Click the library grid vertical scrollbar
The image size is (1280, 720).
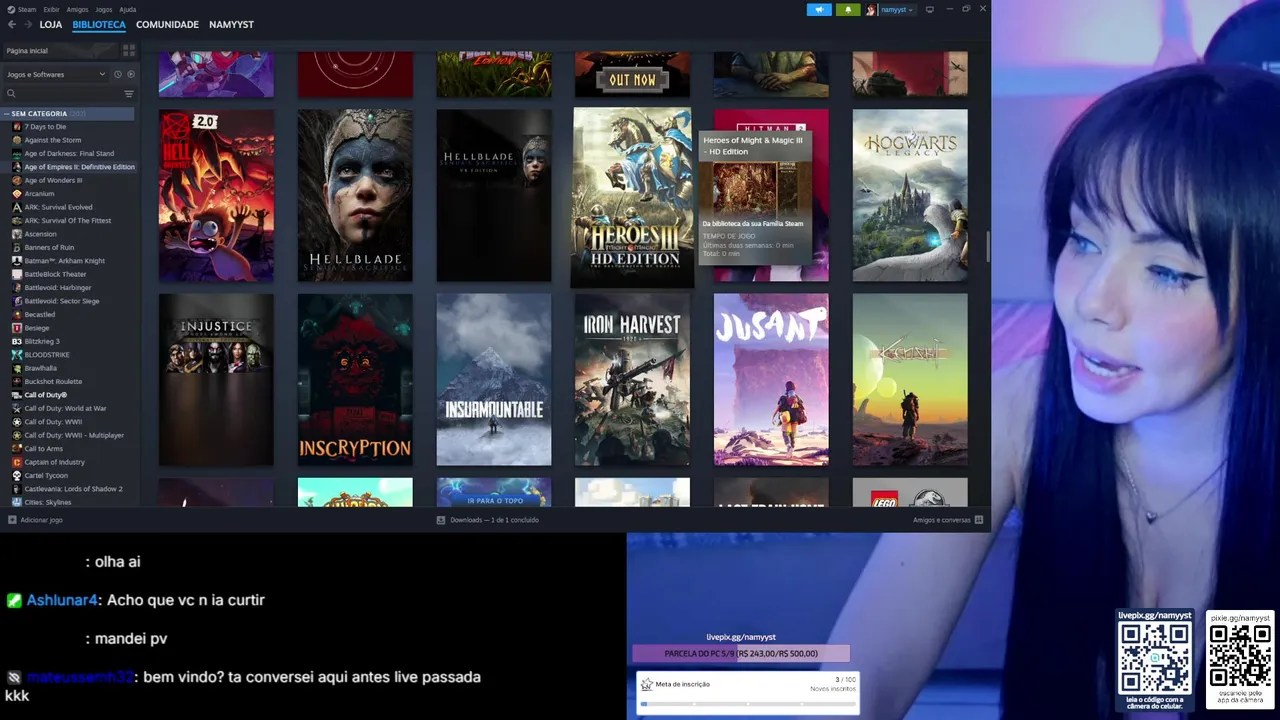987,246
